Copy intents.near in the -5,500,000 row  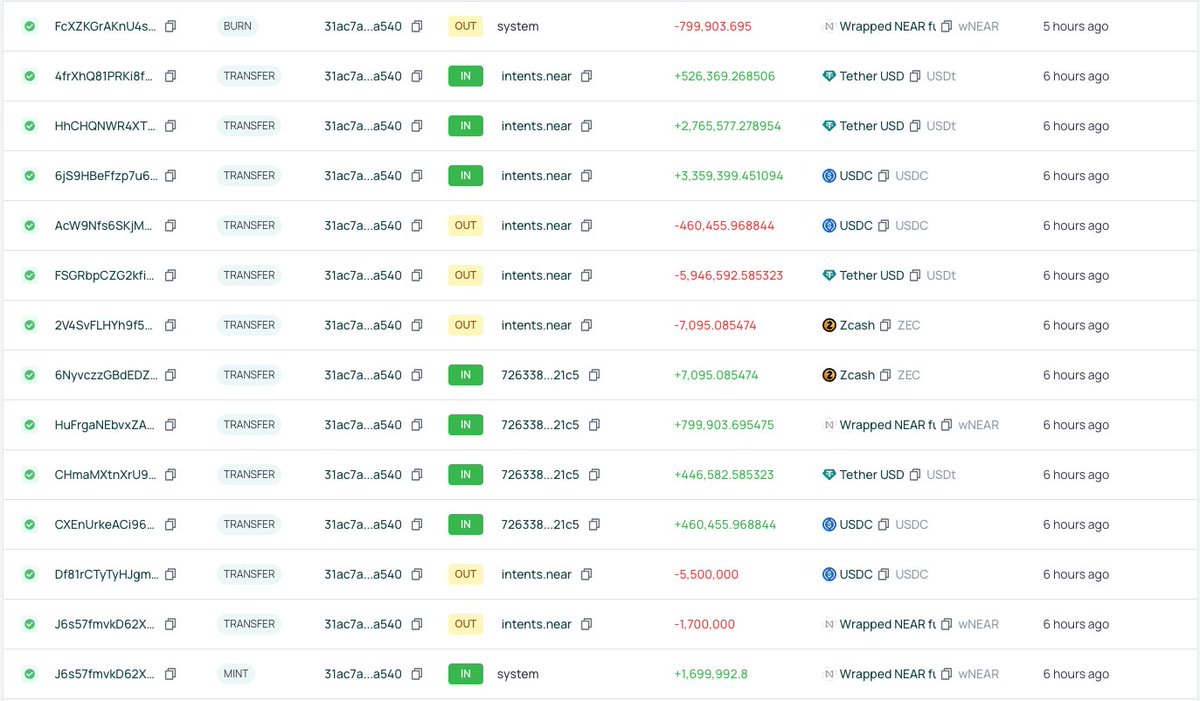coord(587,574)
